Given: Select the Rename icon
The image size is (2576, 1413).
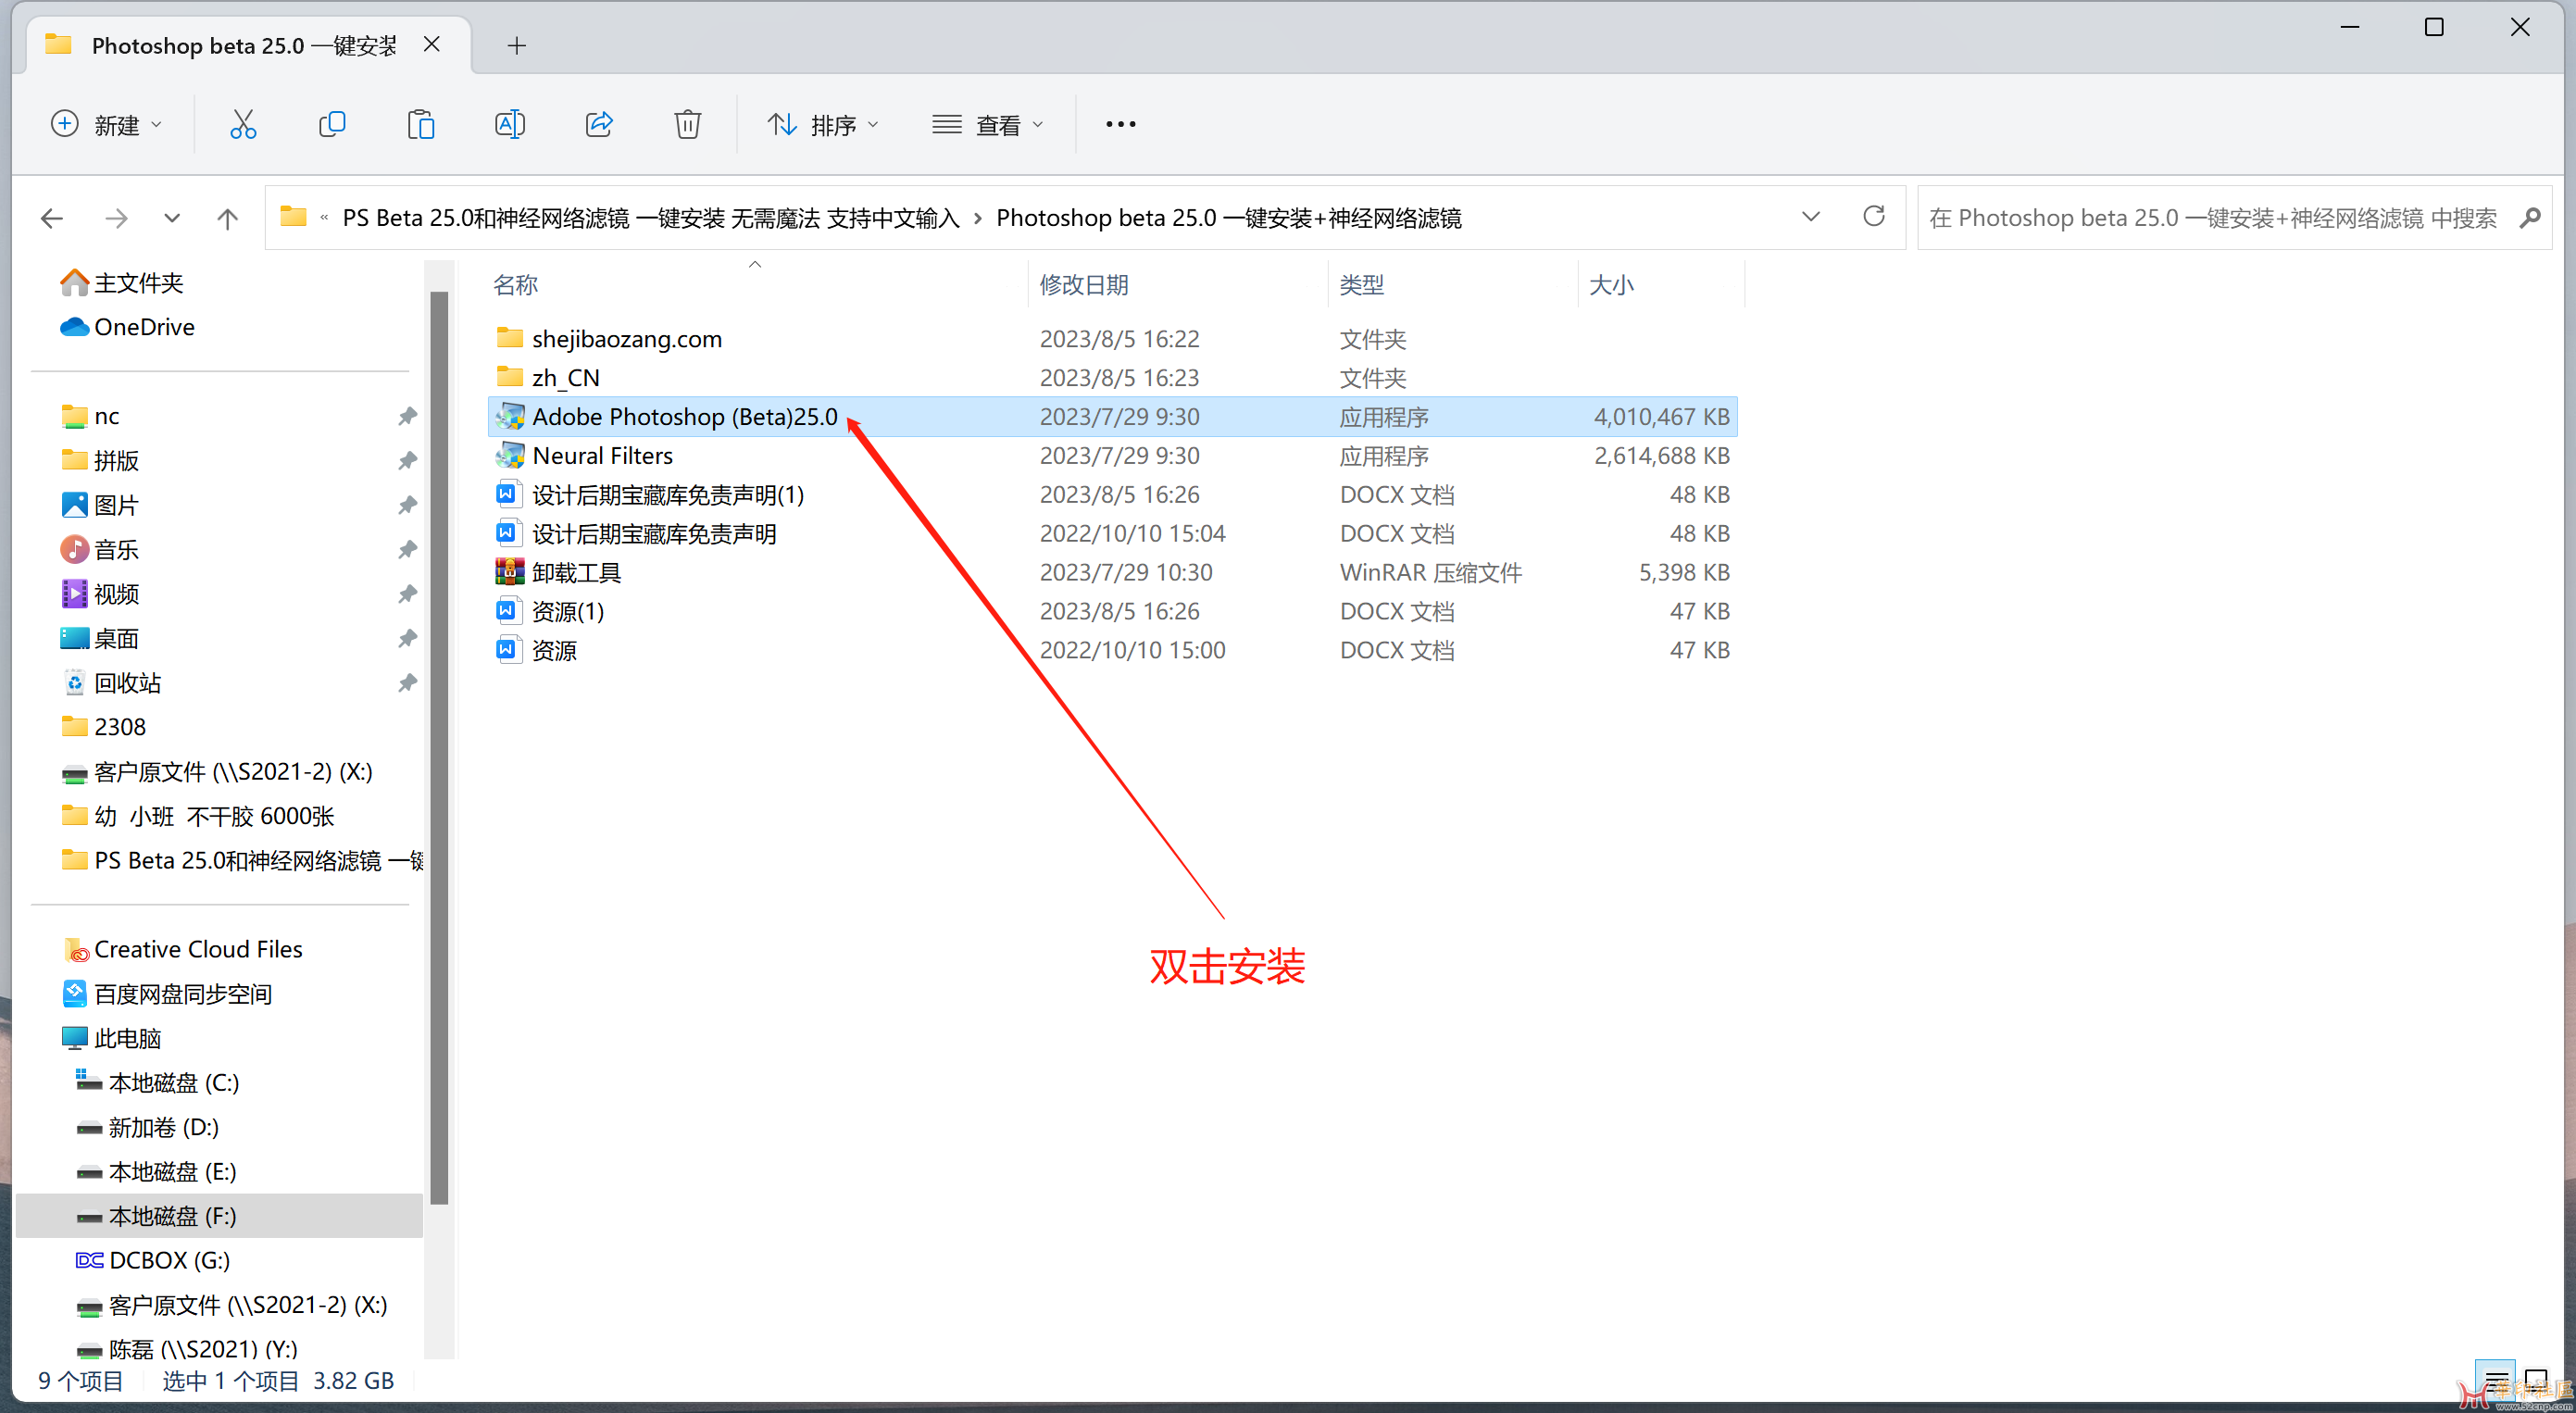Looking at the screenshot, I should pyautogui.click(x=509, y=124).
